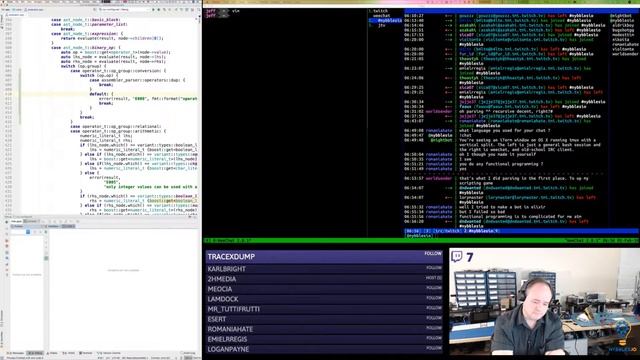This screenshot has width=640, height=360.
Task: Click the Run icon in IDE toolbar
Action: pyautogui.click(x=154, y=9)
